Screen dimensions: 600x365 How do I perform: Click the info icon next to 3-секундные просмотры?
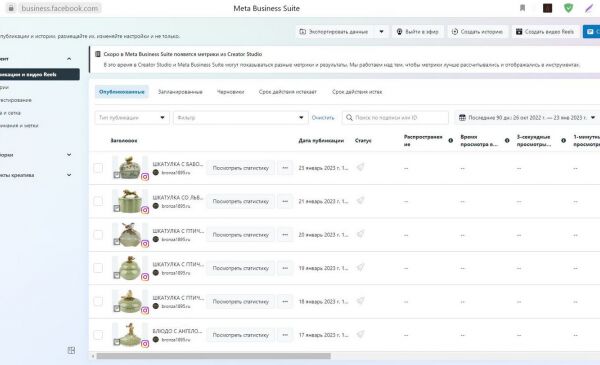click(x=563, y=140)
